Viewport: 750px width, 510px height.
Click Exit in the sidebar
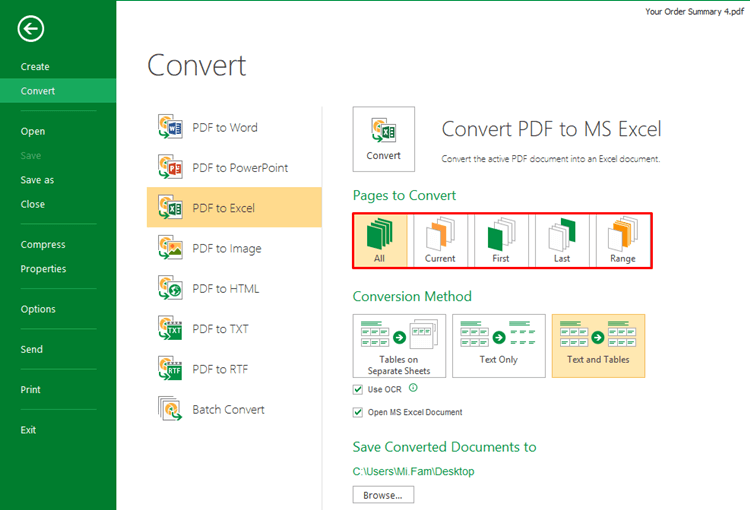coord(28,430)
